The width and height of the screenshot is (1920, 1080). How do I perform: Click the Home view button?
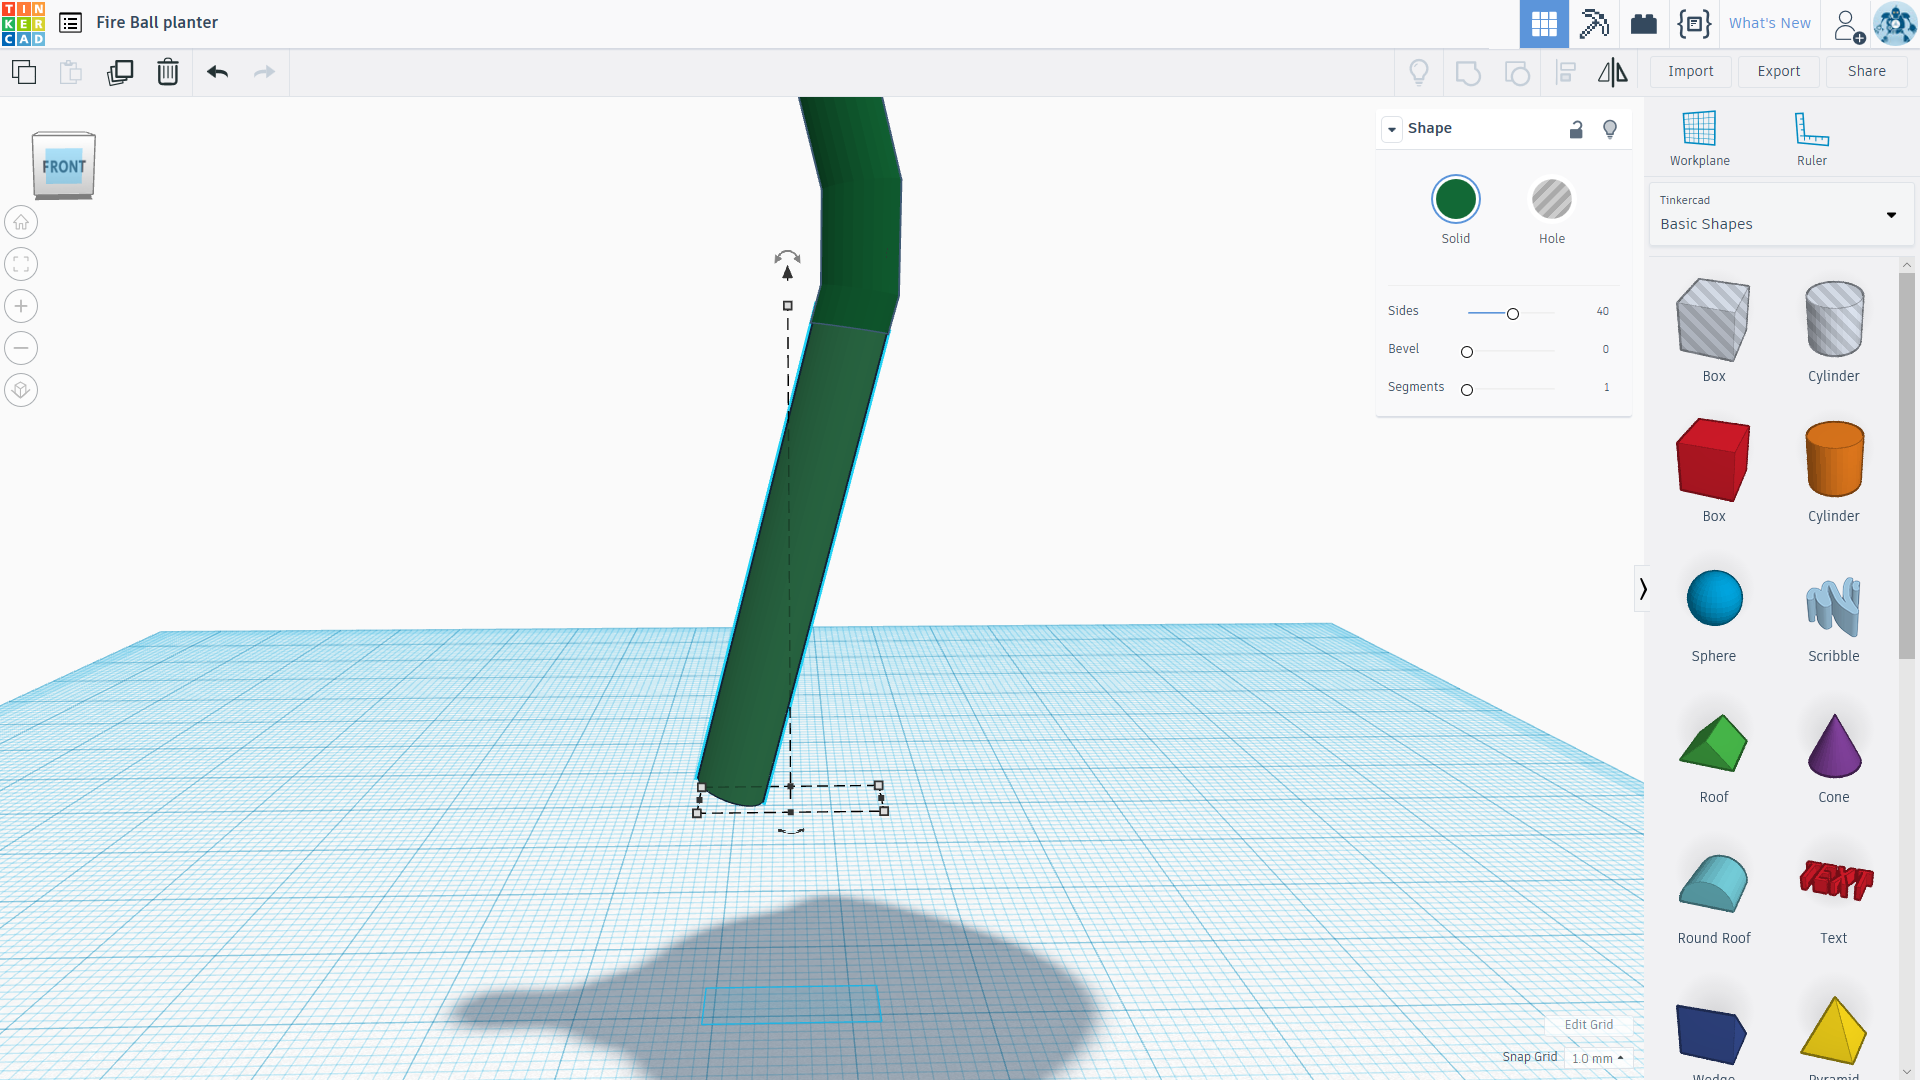pos(21,222)
